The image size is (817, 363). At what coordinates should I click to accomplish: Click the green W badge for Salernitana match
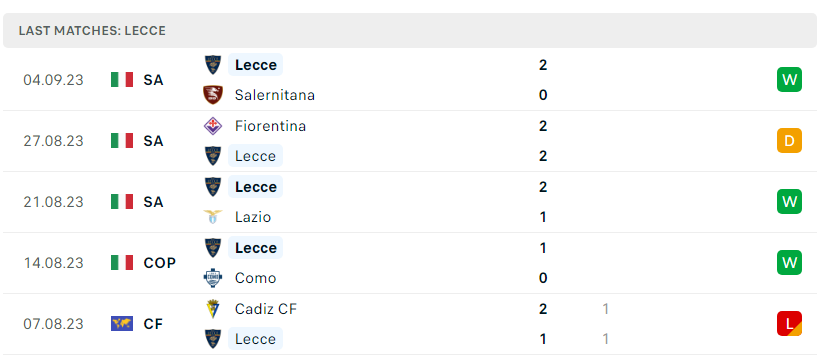pos(789,80)
